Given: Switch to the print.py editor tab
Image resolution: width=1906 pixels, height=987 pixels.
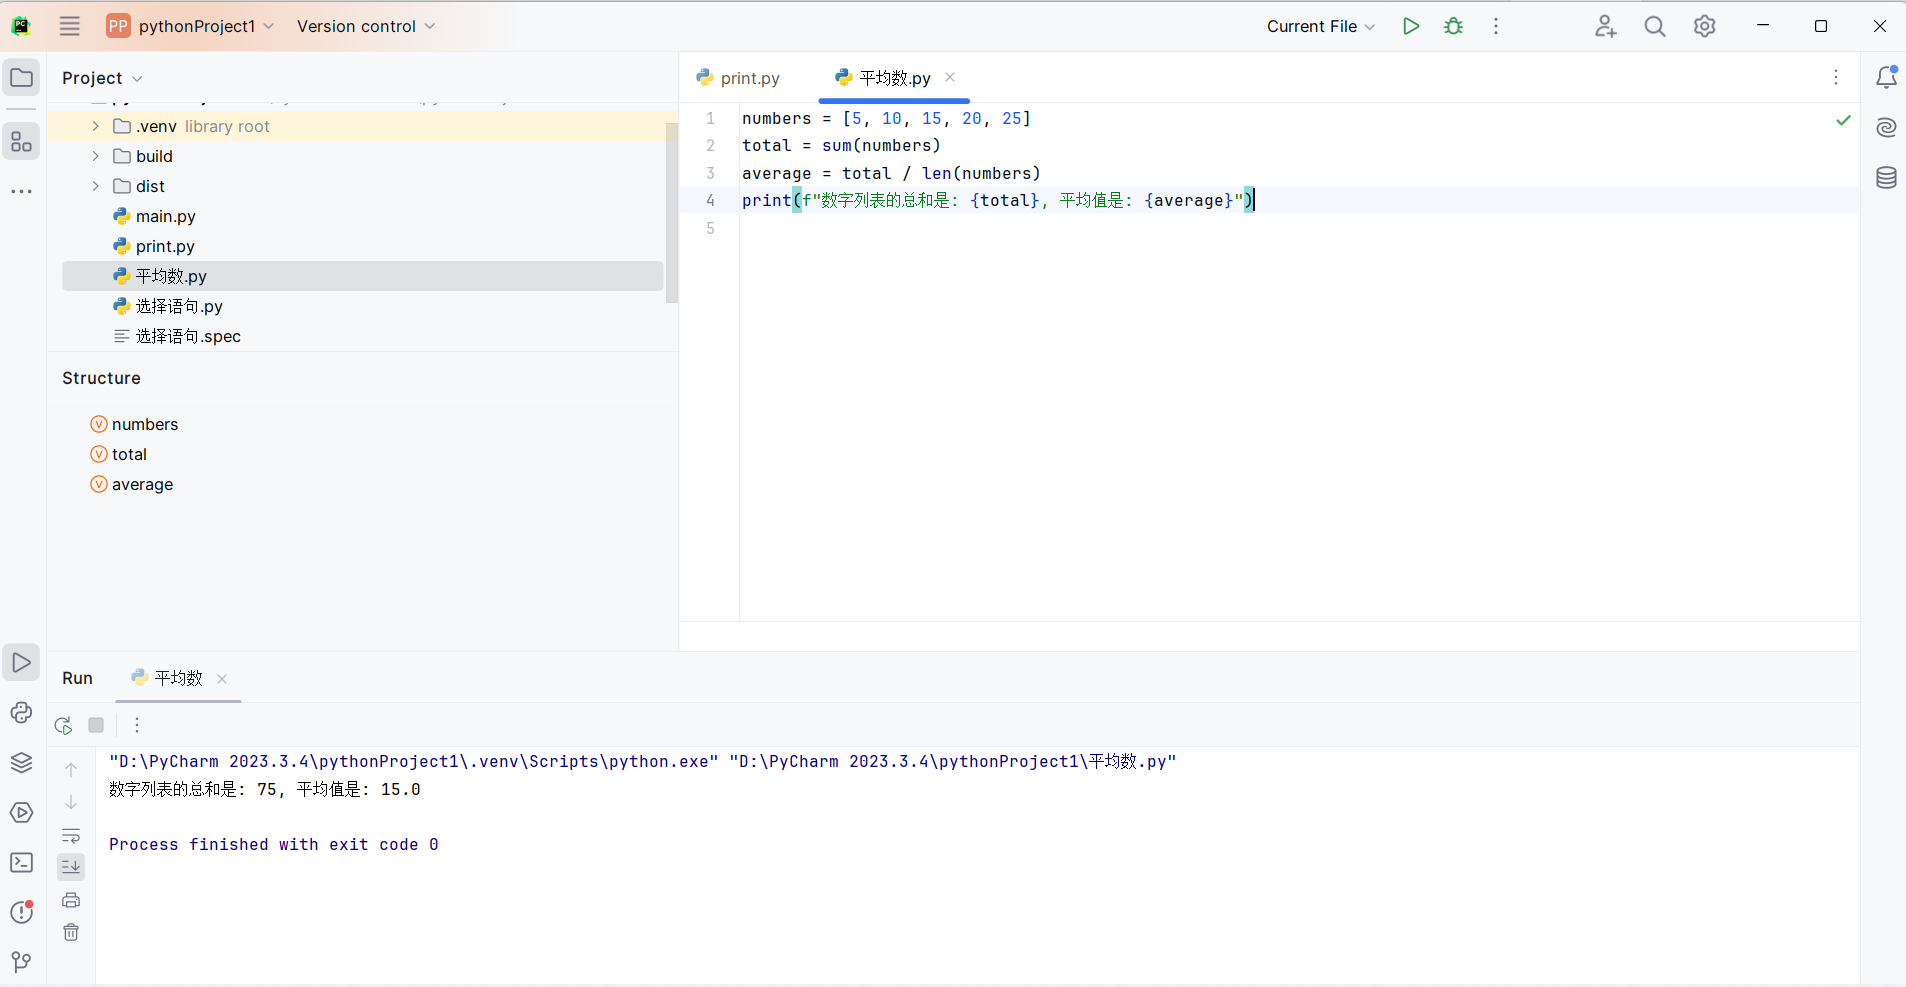Looking at the screenshot, I should (x=739, y=78).
